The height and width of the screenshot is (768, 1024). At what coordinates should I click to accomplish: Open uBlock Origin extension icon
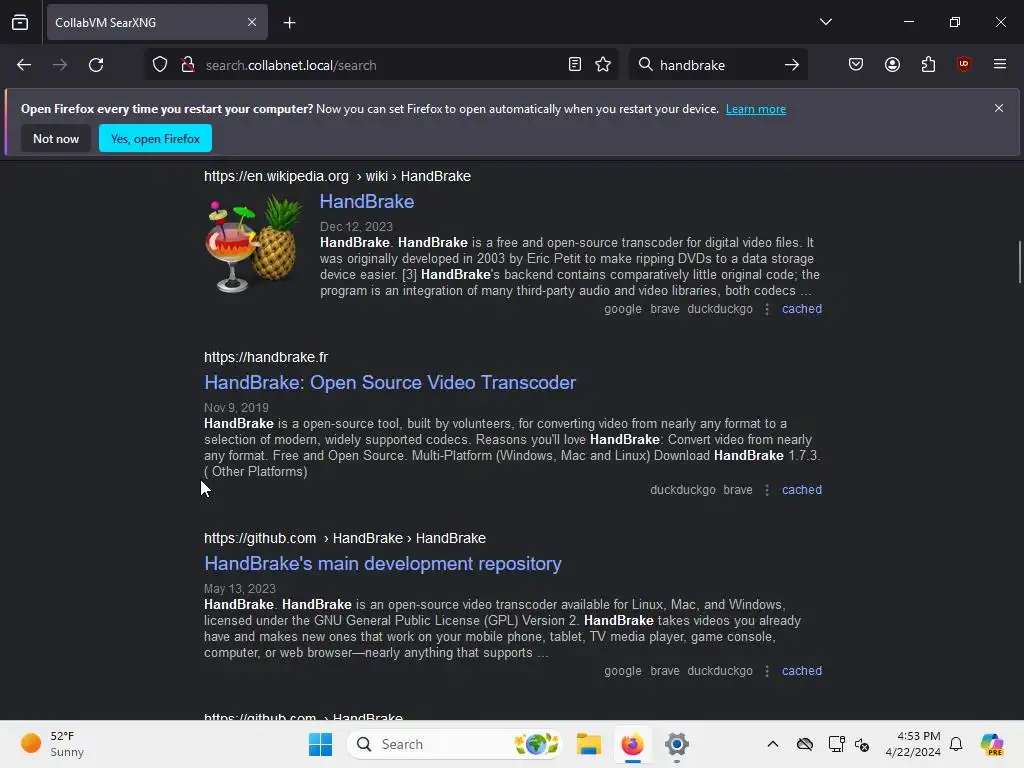click(963, 64)
